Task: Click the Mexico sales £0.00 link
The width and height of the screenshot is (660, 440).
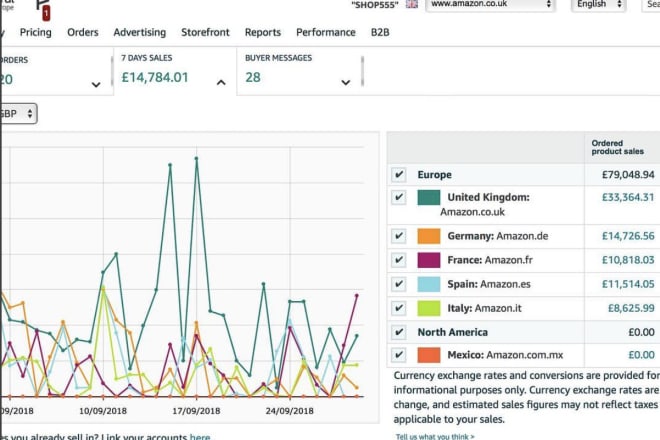Action: [641, 355]
